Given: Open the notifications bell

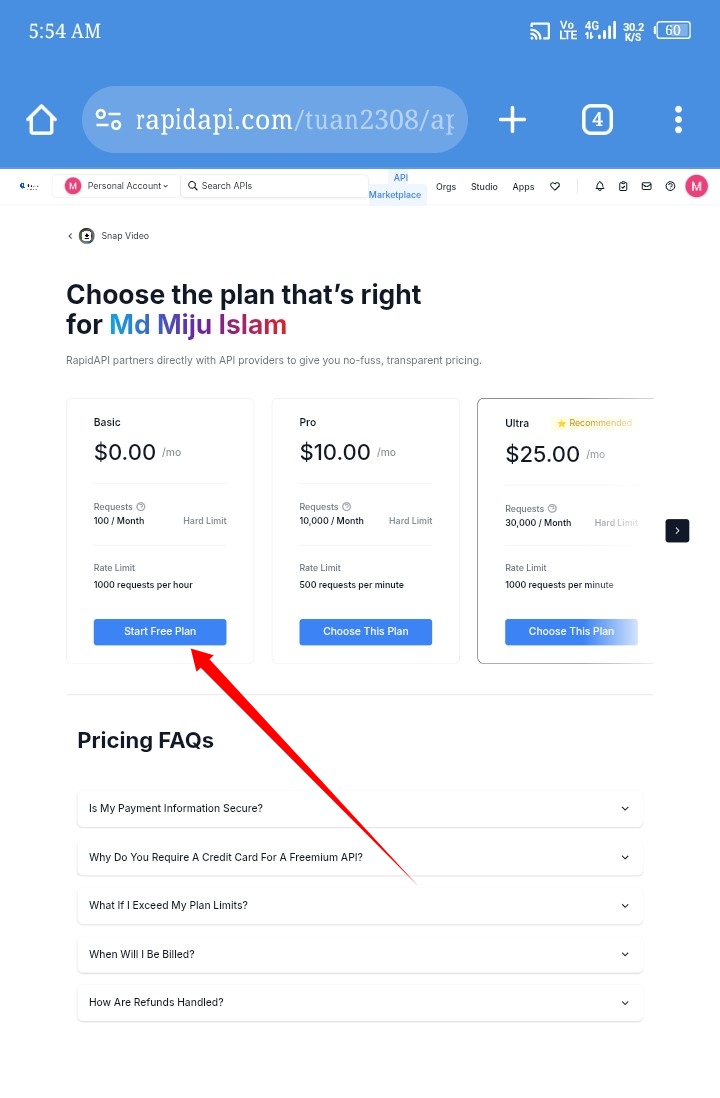Looking at the screenshot, I should point(600,186).
